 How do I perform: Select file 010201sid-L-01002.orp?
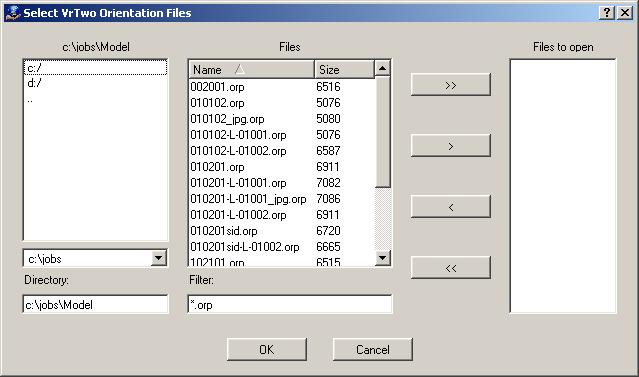(x=245, y=247)
